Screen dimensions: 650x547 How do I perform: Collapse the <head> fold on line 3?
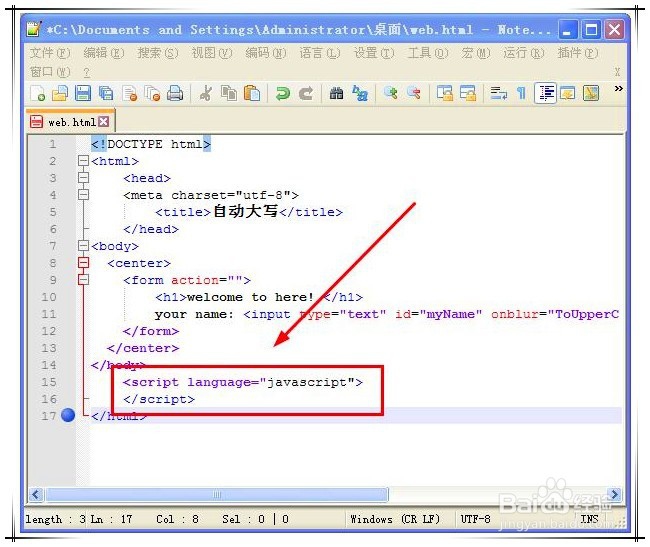(83, 178)
